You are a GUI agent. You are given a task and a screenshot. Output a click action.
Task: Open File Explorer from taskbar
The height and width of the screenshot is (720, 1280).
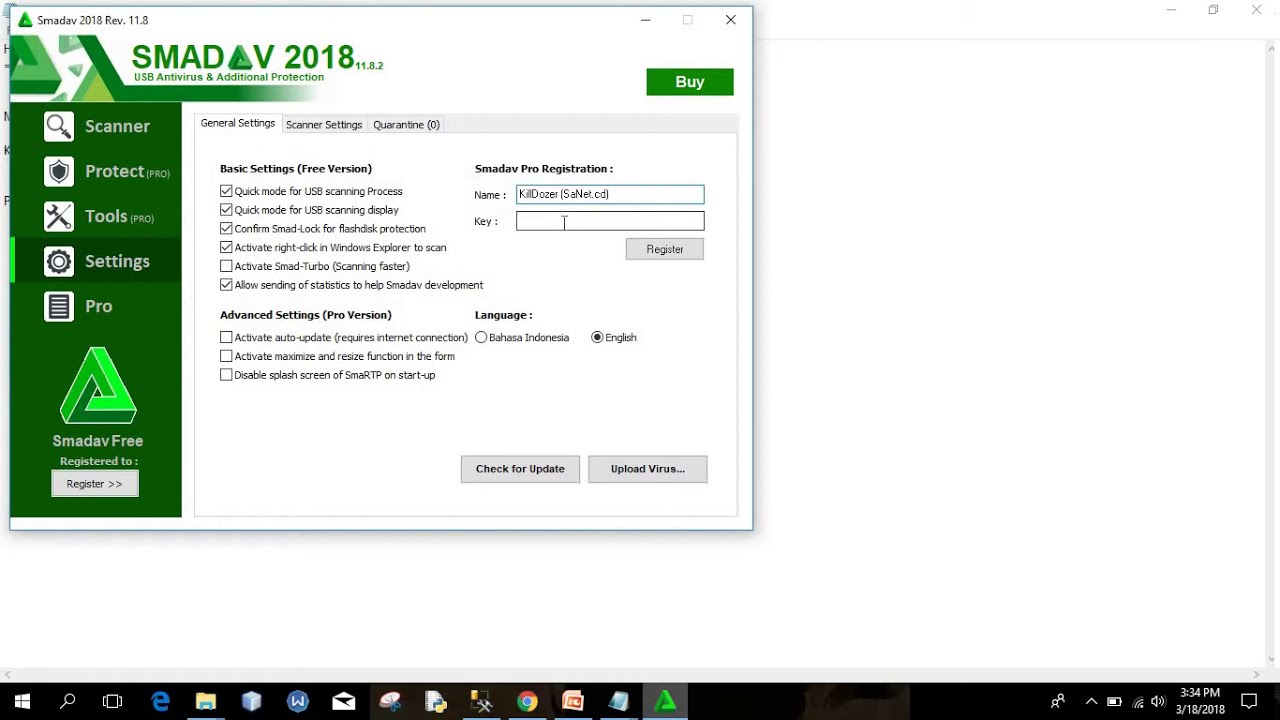206,702
